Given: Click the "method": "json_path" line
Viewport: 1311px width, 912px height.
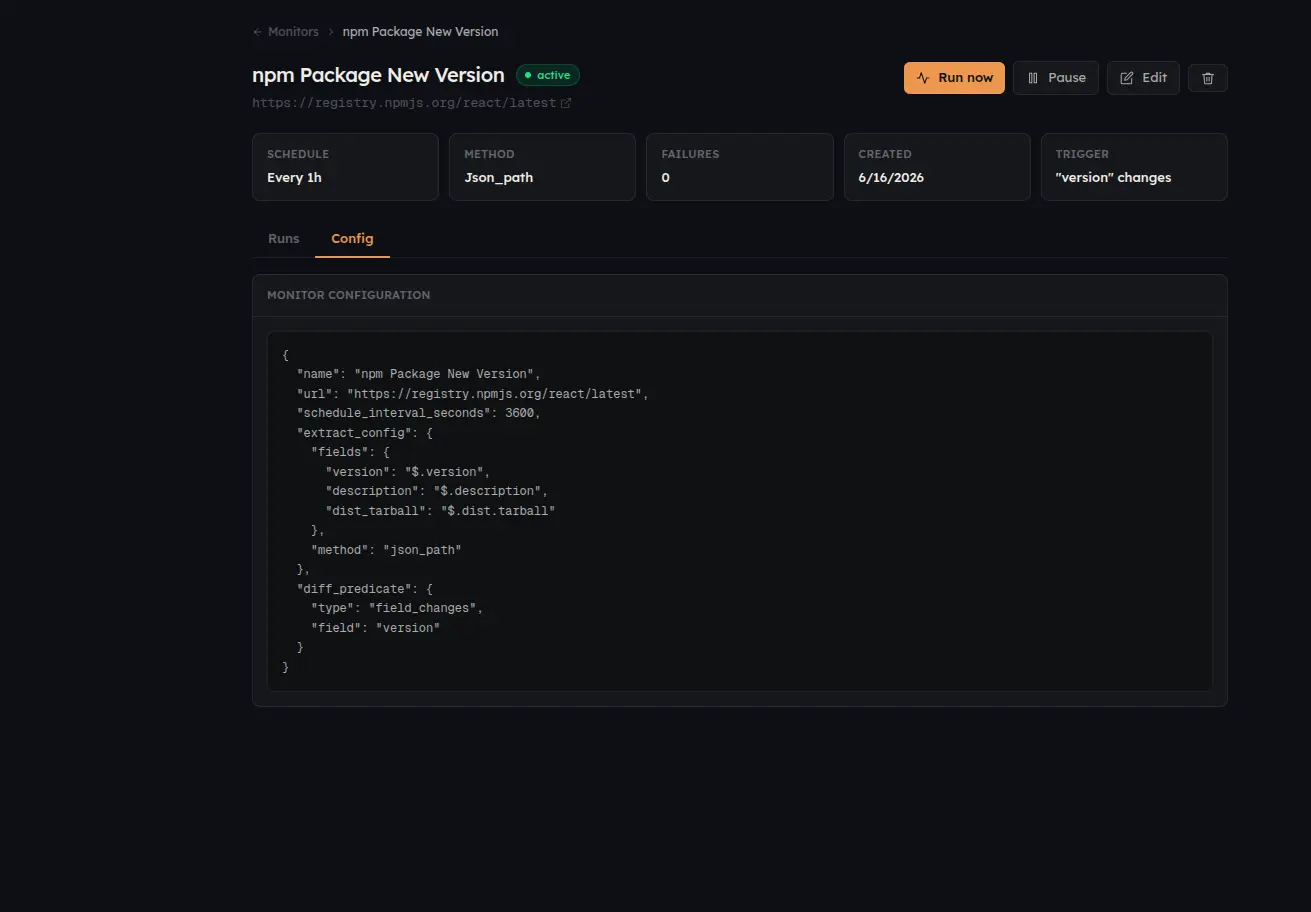Looking at the screenshot, I should pos(386,550).
